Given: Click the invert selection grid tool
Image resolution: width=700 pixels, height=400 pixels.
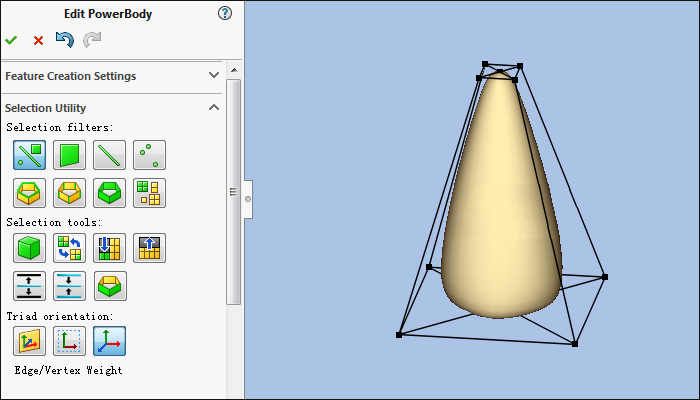Looking at the screenshot, I should click(69, 248).
